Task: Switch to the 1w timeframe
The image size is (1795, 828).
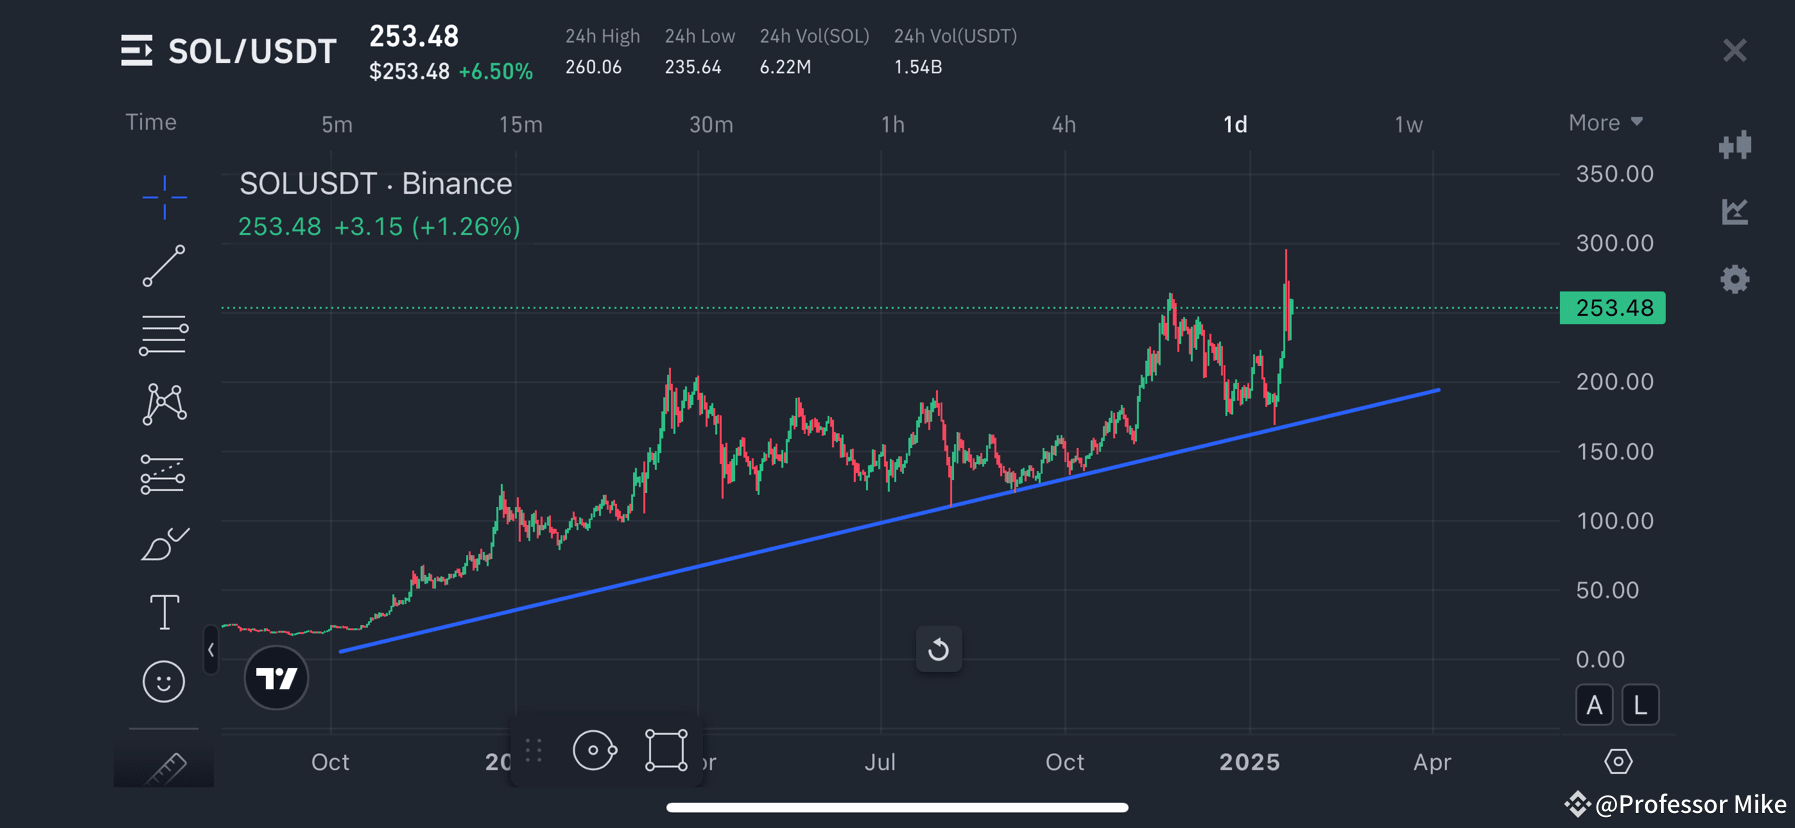Action: click(x=1409, y=124)
